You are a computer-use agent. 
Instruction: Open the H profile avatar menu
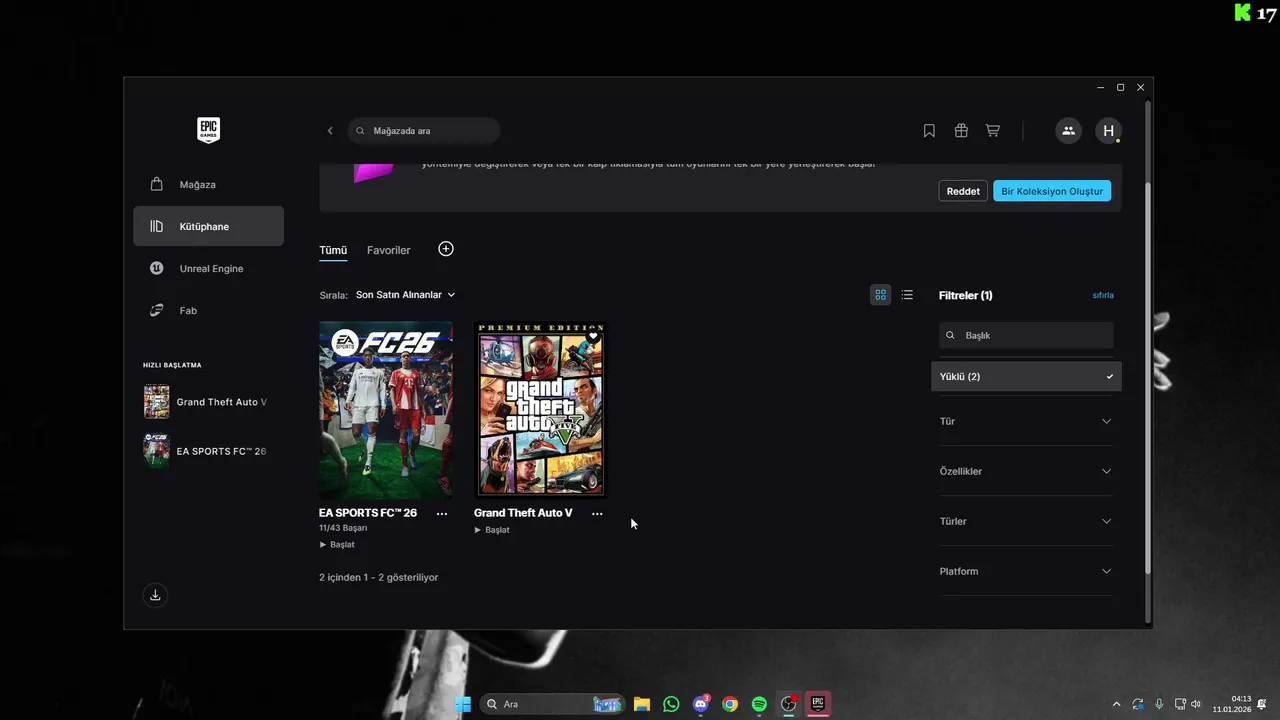pos(1108,131)
